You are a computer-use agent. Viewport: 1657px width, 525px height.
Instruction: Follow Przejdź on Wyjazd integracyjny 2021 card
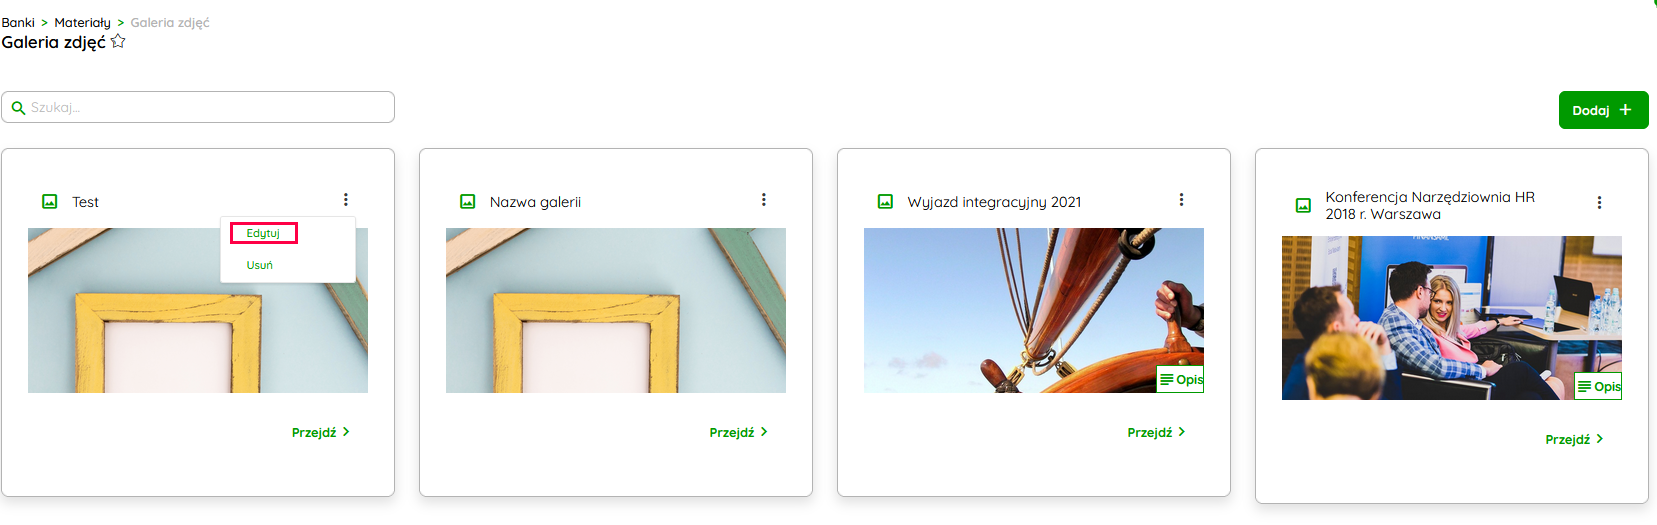tap(1157, 433)
